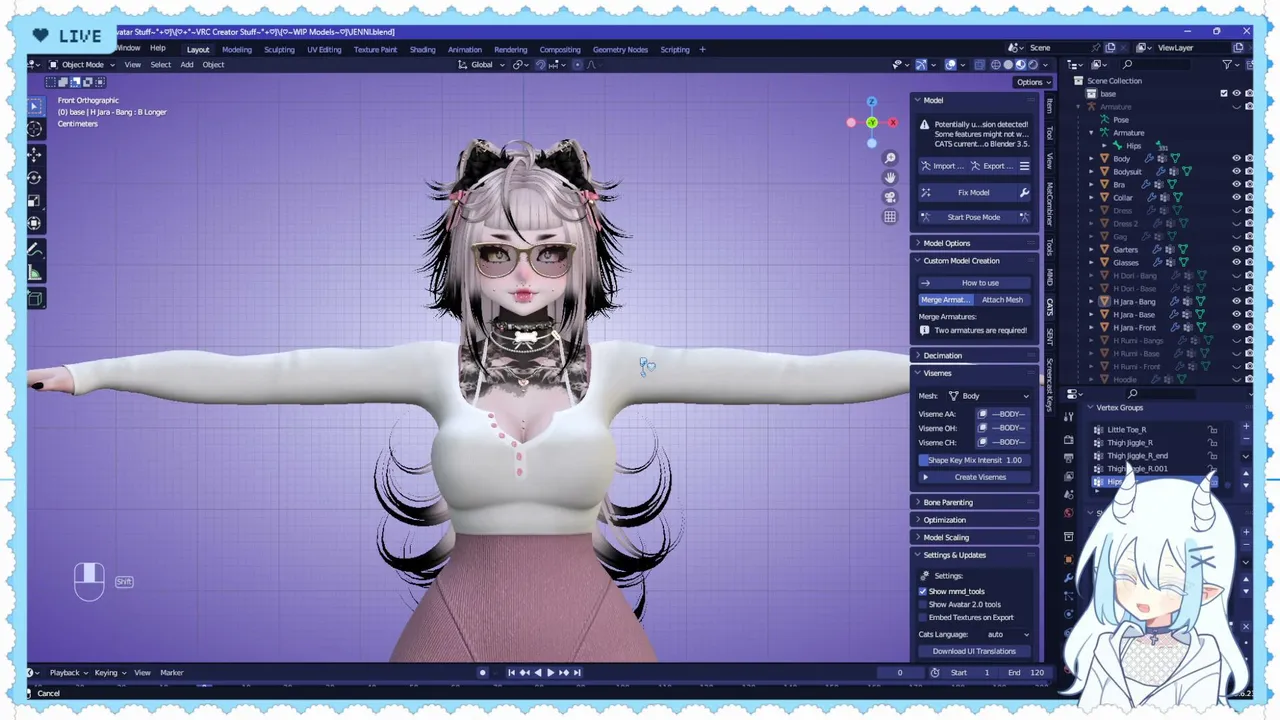Toggle visibility of the Garters mesh
This screenshot has height=720, width=1280.
pyautogui.click(x=1236, y=249)
